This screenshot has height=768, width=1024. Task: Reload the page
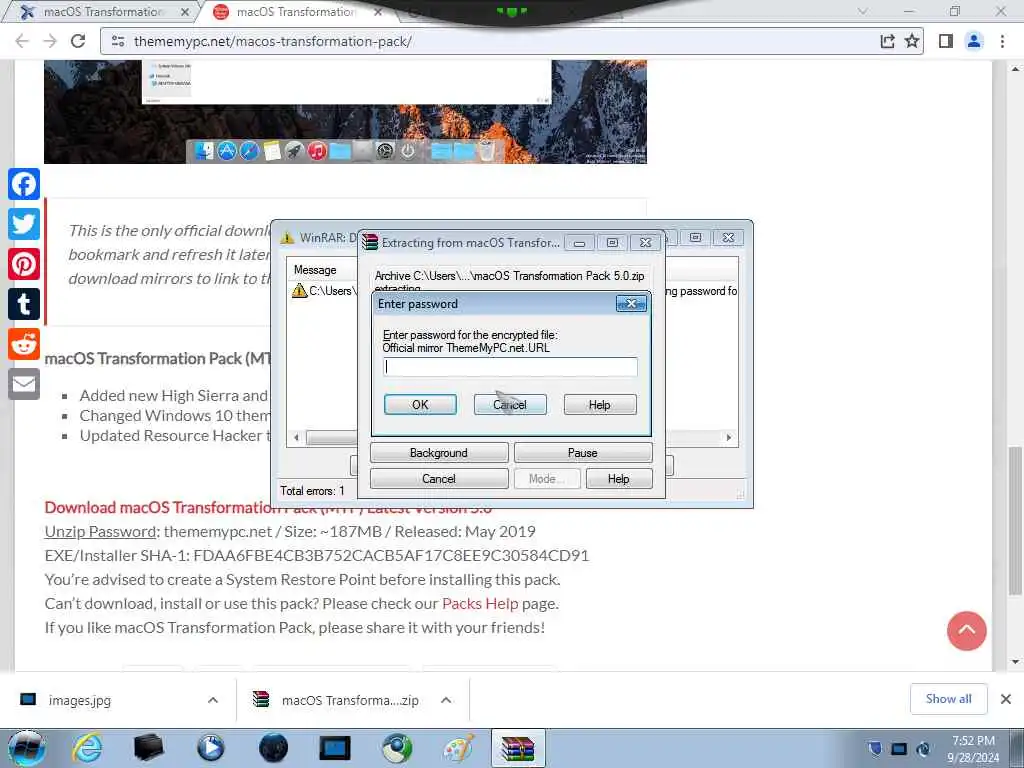tap(78, 41)
